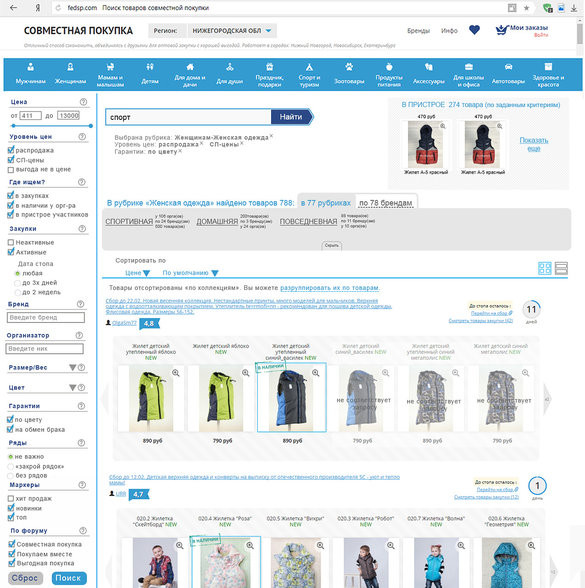Switch to the по 78 брендам tab

pyautogui.click(x=386, y=203)
